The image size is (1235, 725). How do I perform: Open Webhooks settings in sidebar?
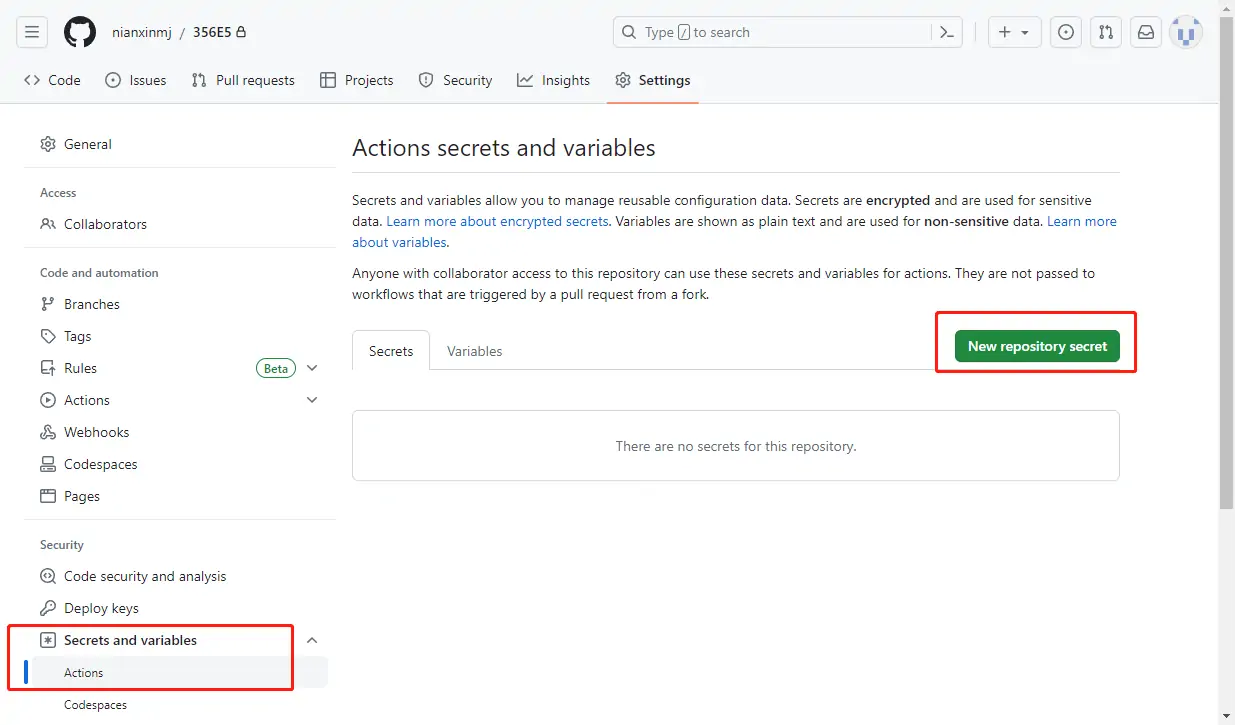[x=96, y=432]
